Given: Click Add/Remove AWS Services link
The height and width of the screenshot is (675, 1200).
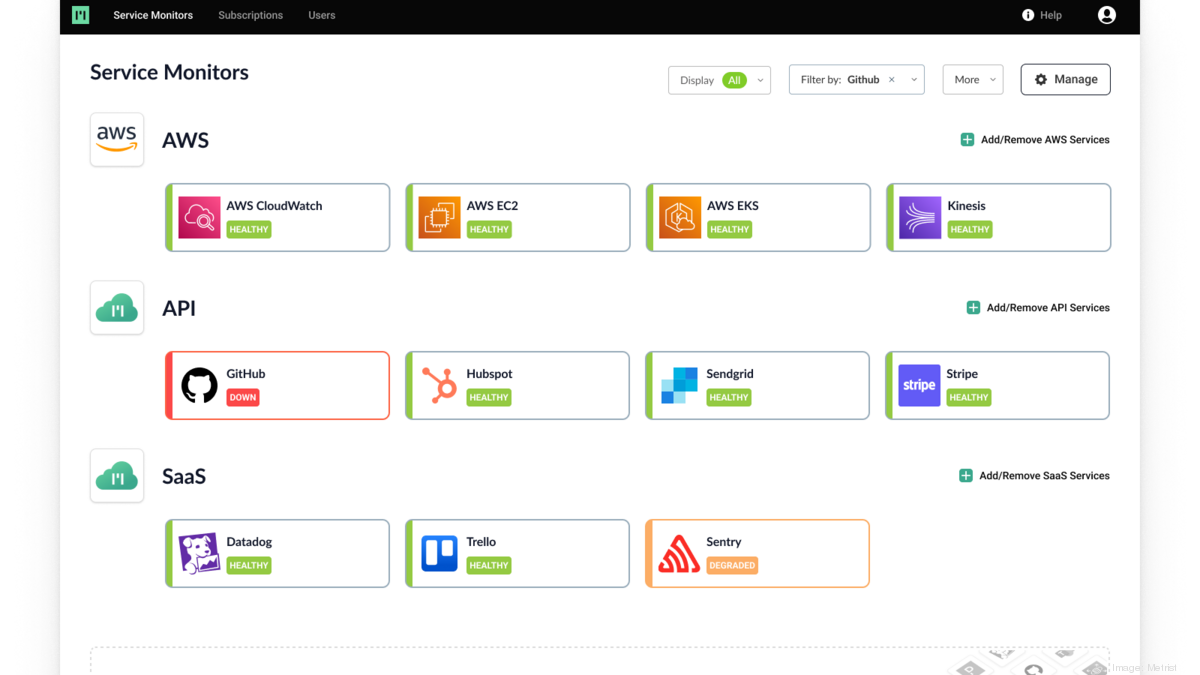Looking at the screenshot, I should [x=1035, y=140].
